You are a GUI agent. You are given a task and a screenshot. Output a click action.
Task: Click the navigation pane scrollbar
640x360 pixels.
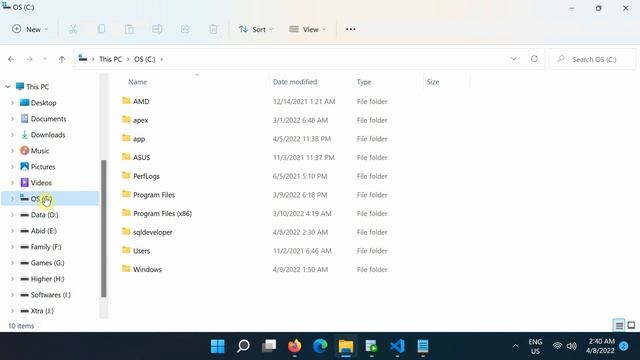[x=104, y=228]
